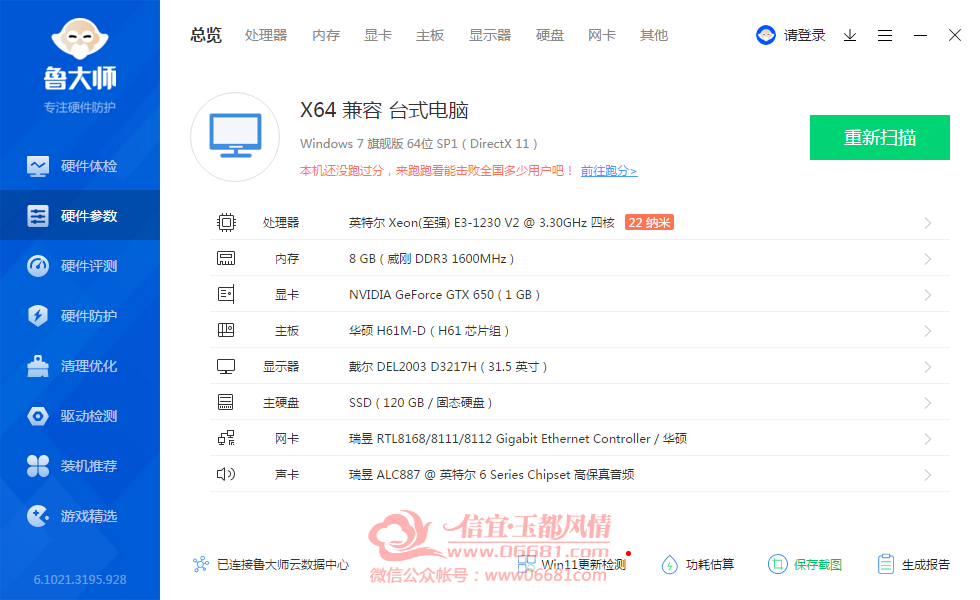Screen dimensions: 980x600
Task: Click 戴尔 DEL2003 D3217H display text
Action: pos(448,367)
